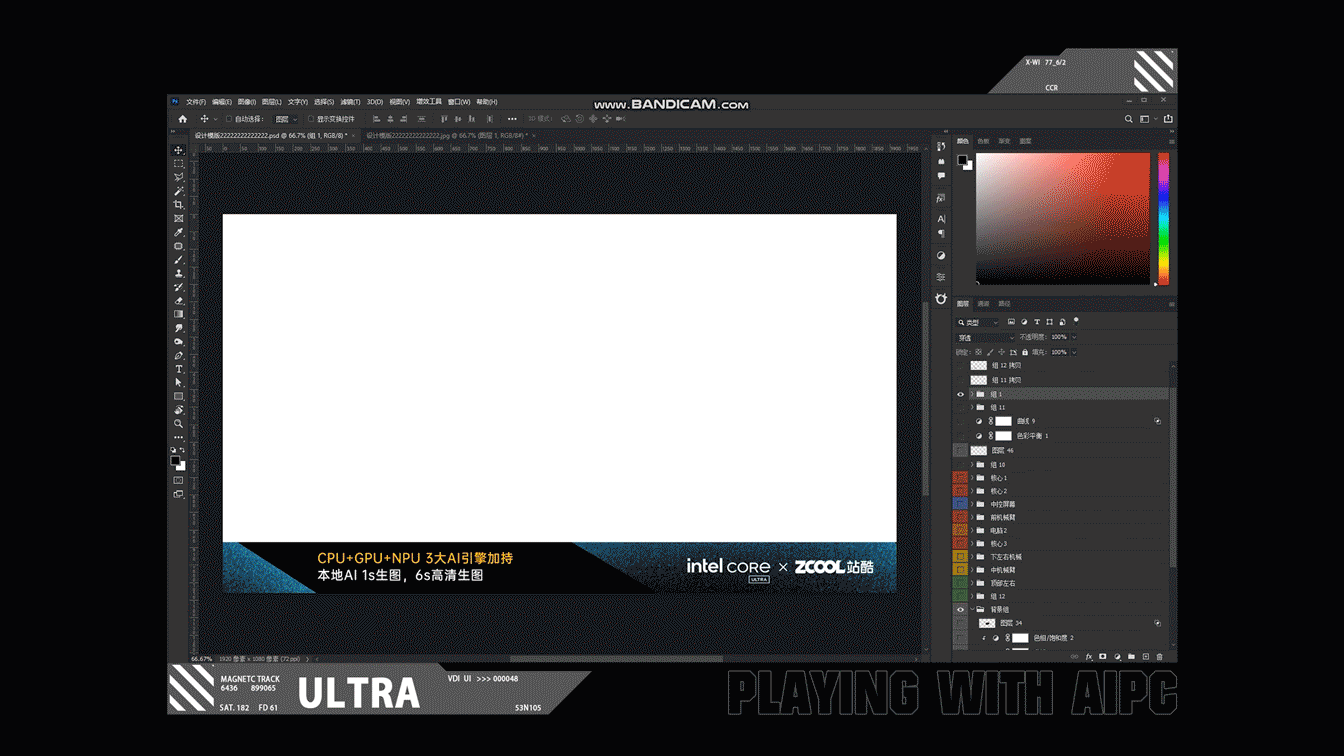This screenshot has width=1344, height=756.
Task: Expand the 前机械臂 layer group
Action: 972,517
